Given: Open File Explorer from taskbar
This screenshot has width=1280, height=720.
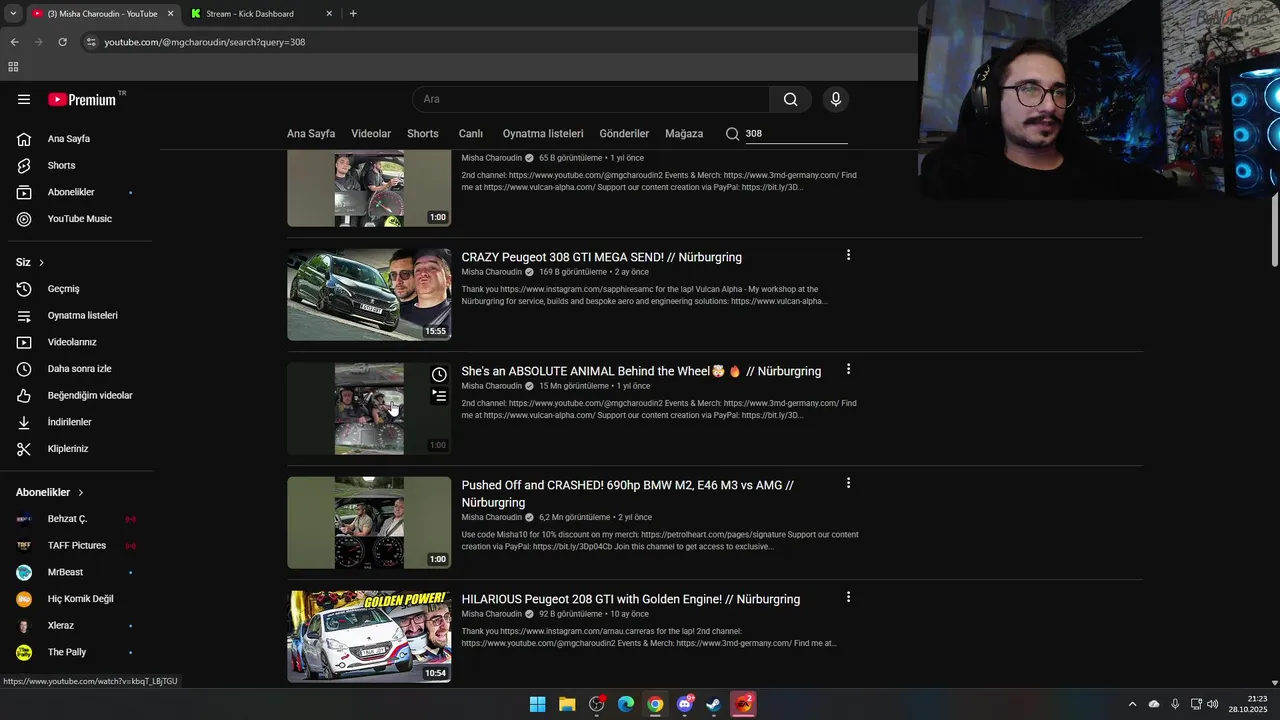Looking at the screenshot, I should point(567,704).
